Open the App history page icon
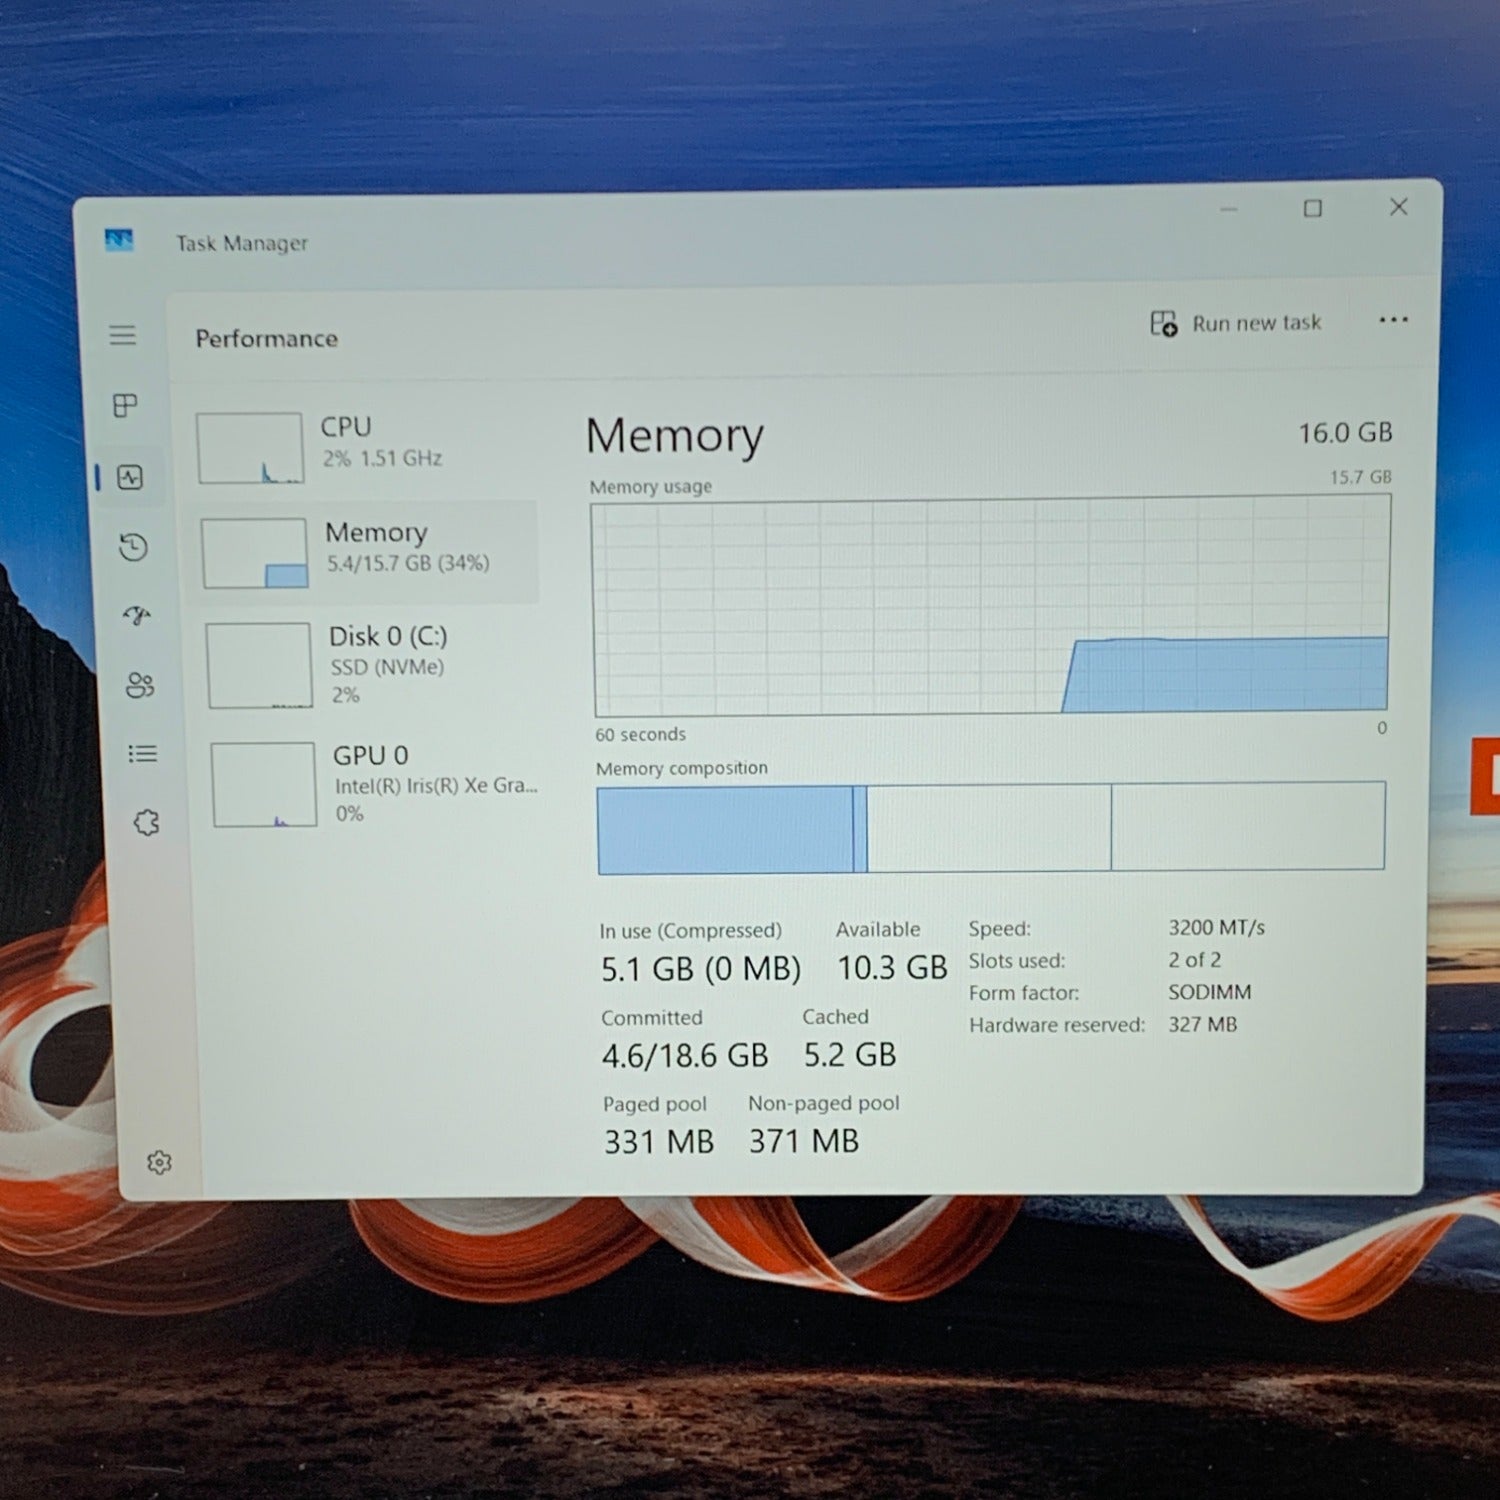Image resolution: width=1500 pixels, height=1500 pixels. click(x=133, y=547)
